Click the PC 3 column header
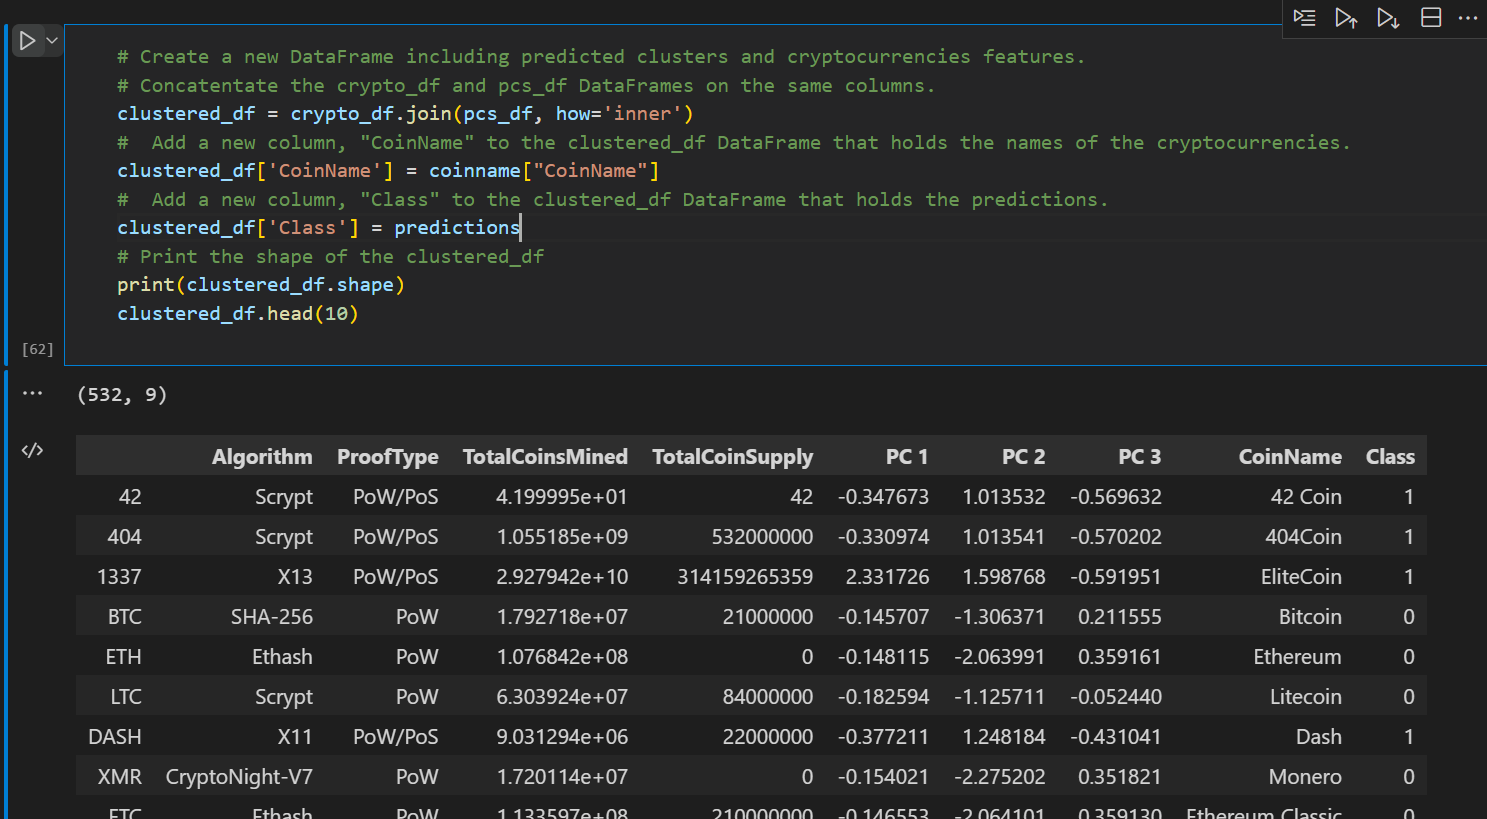This screenshot has height=819, width=1487. coord(1140,457)
